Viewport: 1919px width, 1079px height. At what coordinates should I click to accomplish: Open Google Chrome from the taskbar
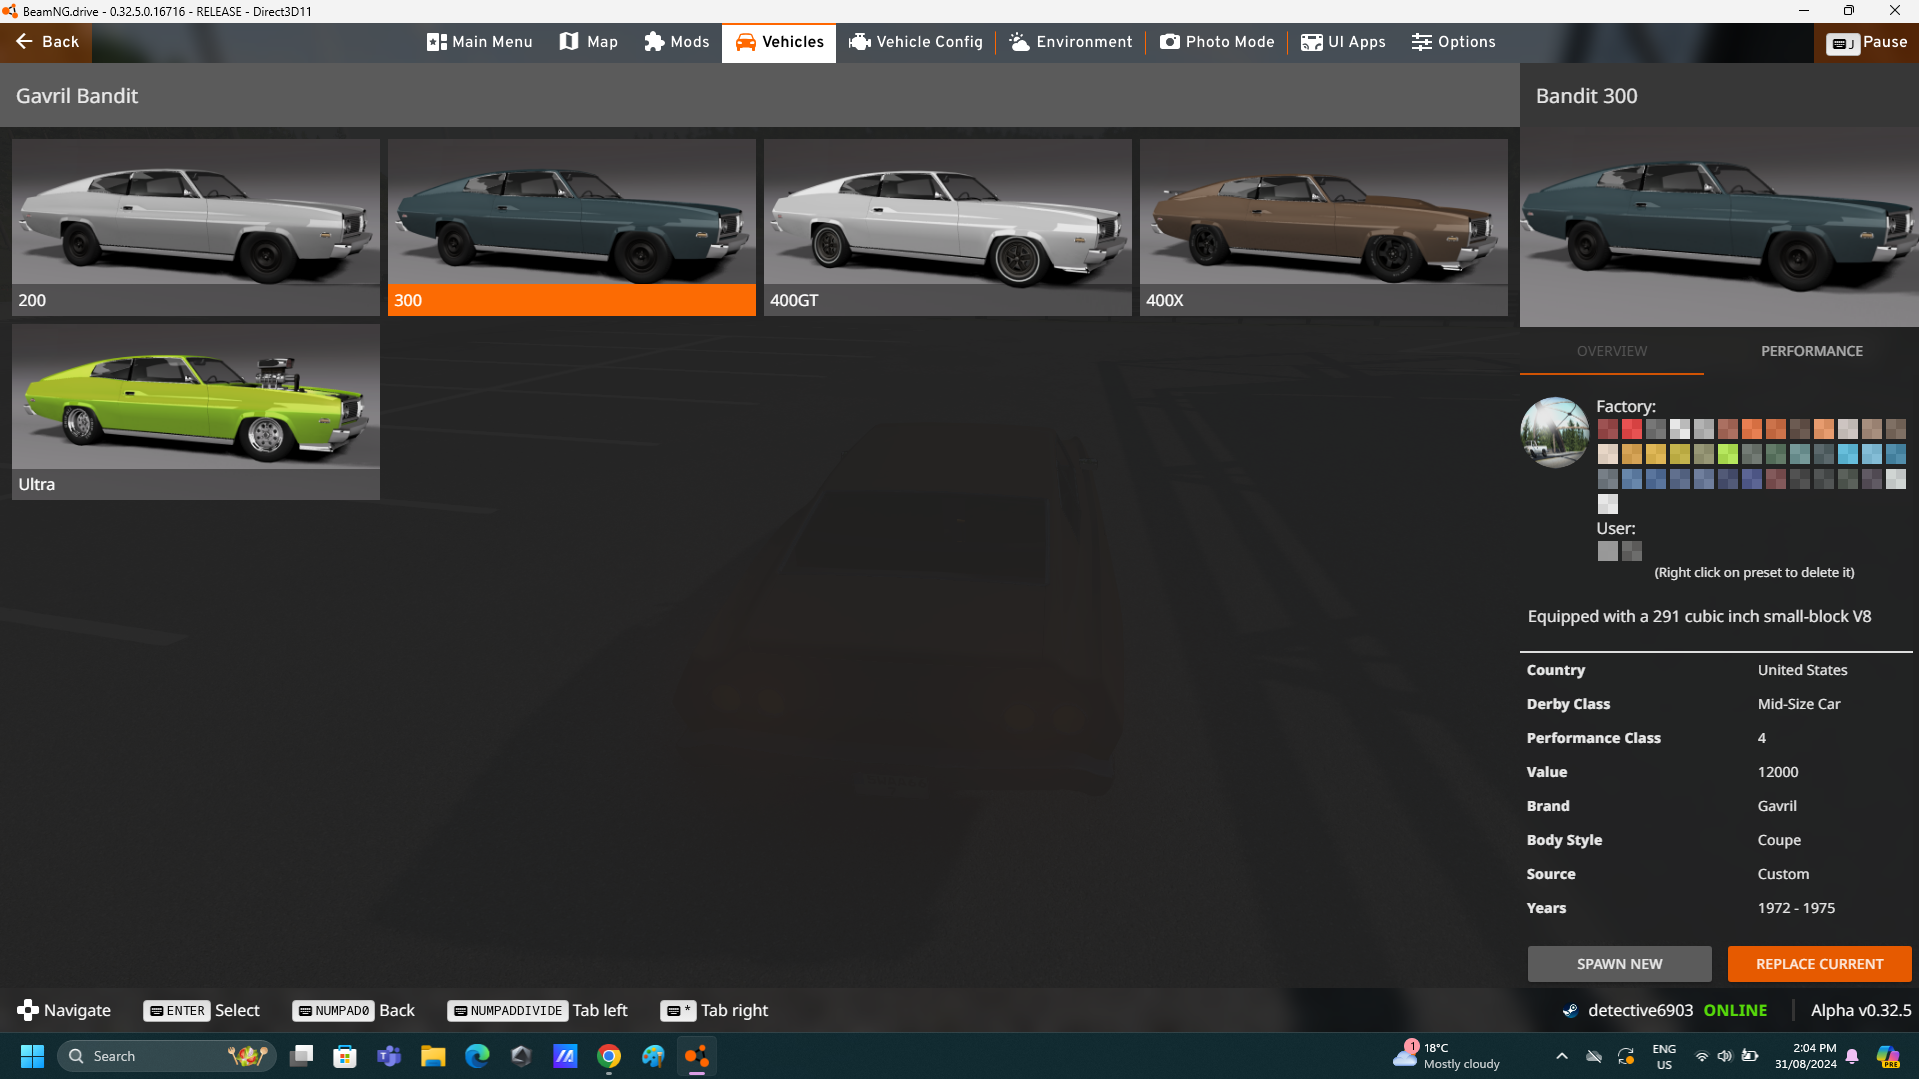[x=609, y=1056]
